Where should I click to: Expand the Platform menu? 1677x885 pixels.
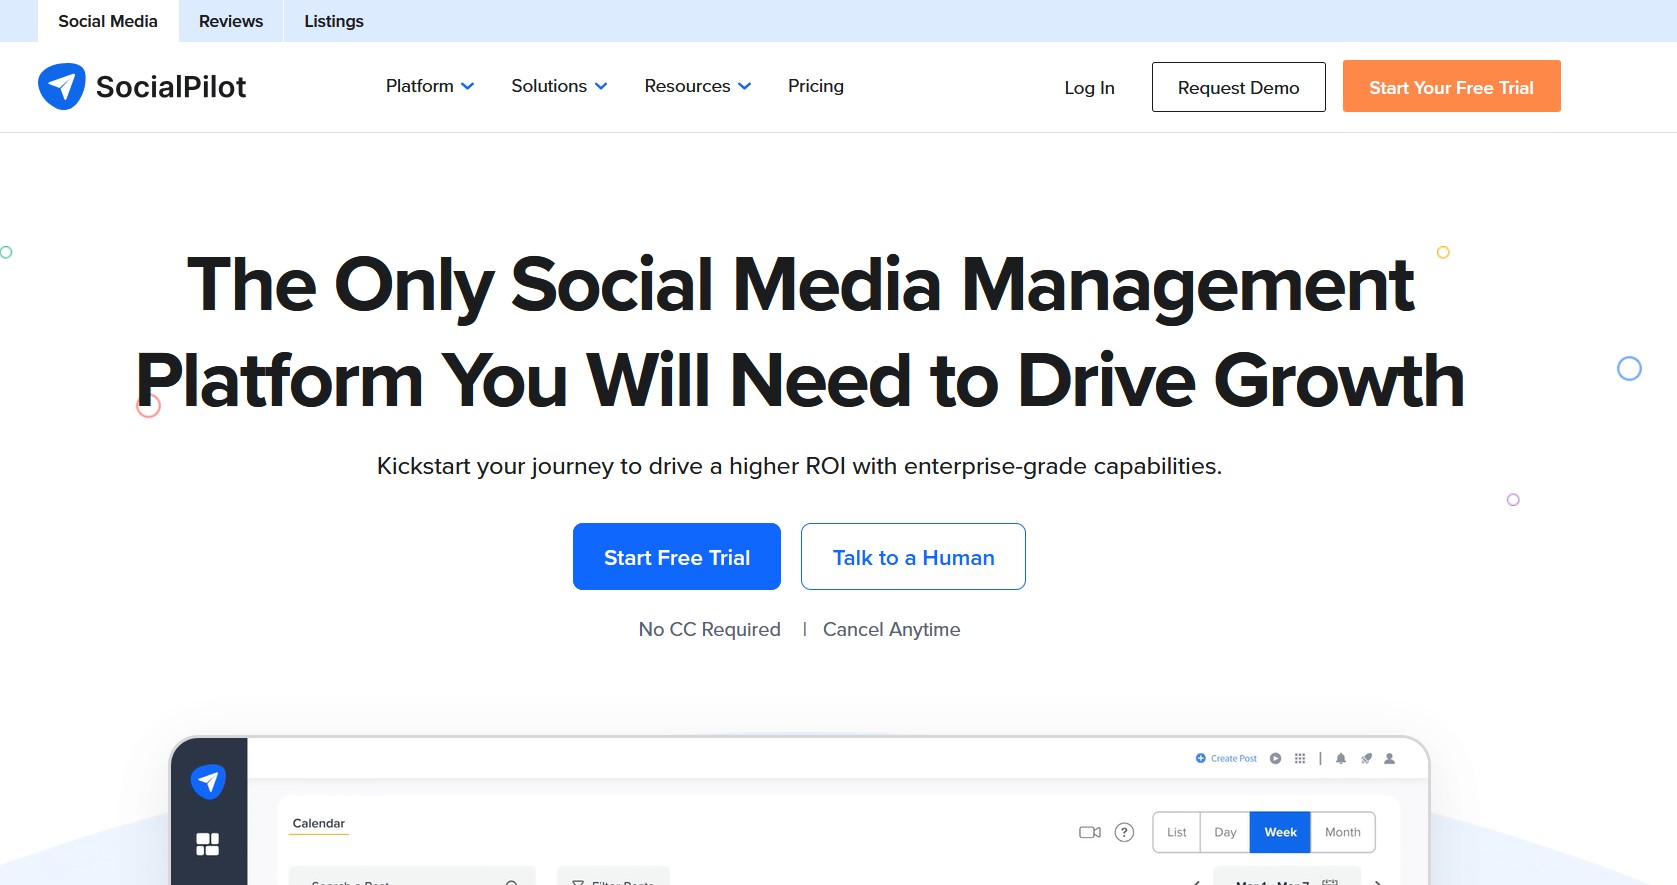click(x=430, y=86)
